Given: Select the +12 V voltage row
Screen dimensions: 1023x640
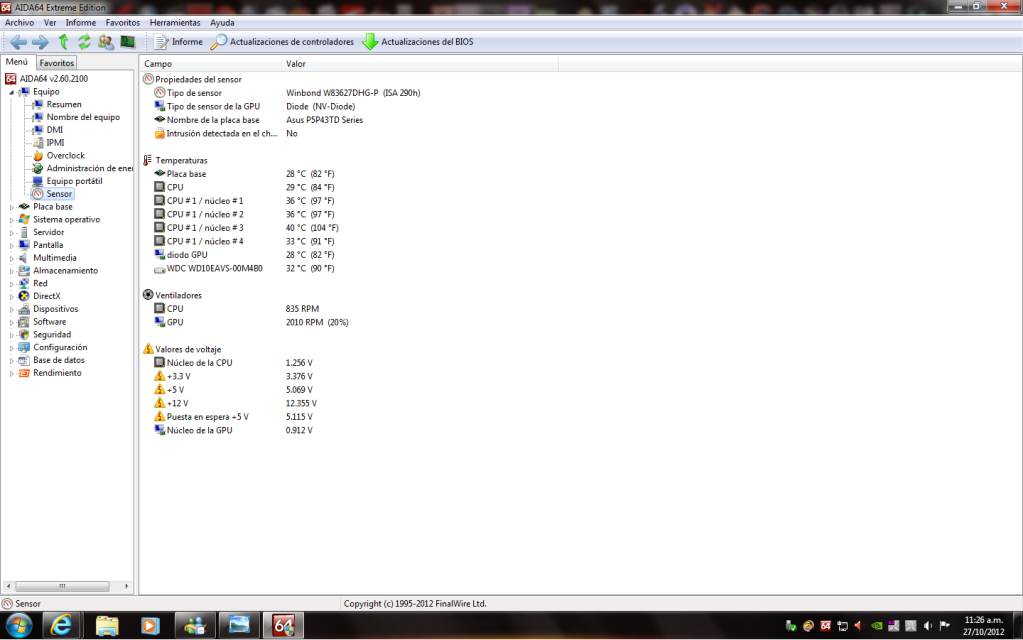Looking at the screenshot, I should [236, 404].
